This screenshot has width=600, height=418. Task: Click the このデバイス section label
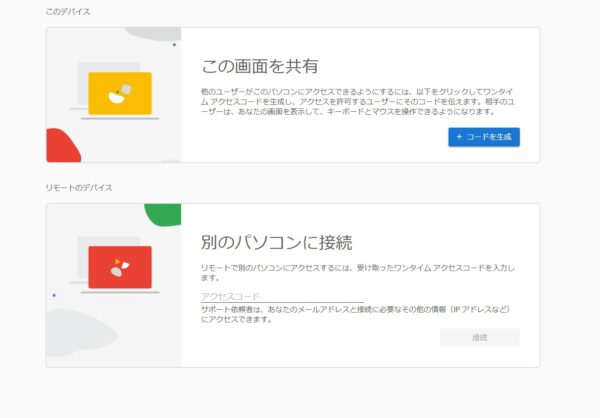pyautogui.click(x=65, y=11)
